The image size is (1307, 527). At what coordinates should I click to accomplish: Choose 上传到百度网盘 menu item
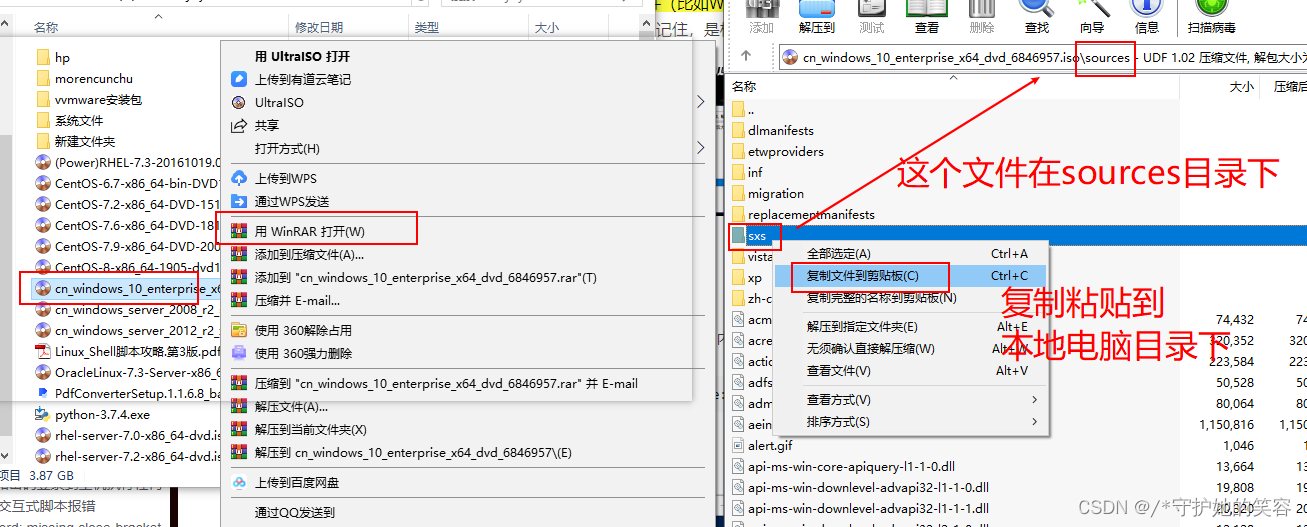[x=297, y=482]
